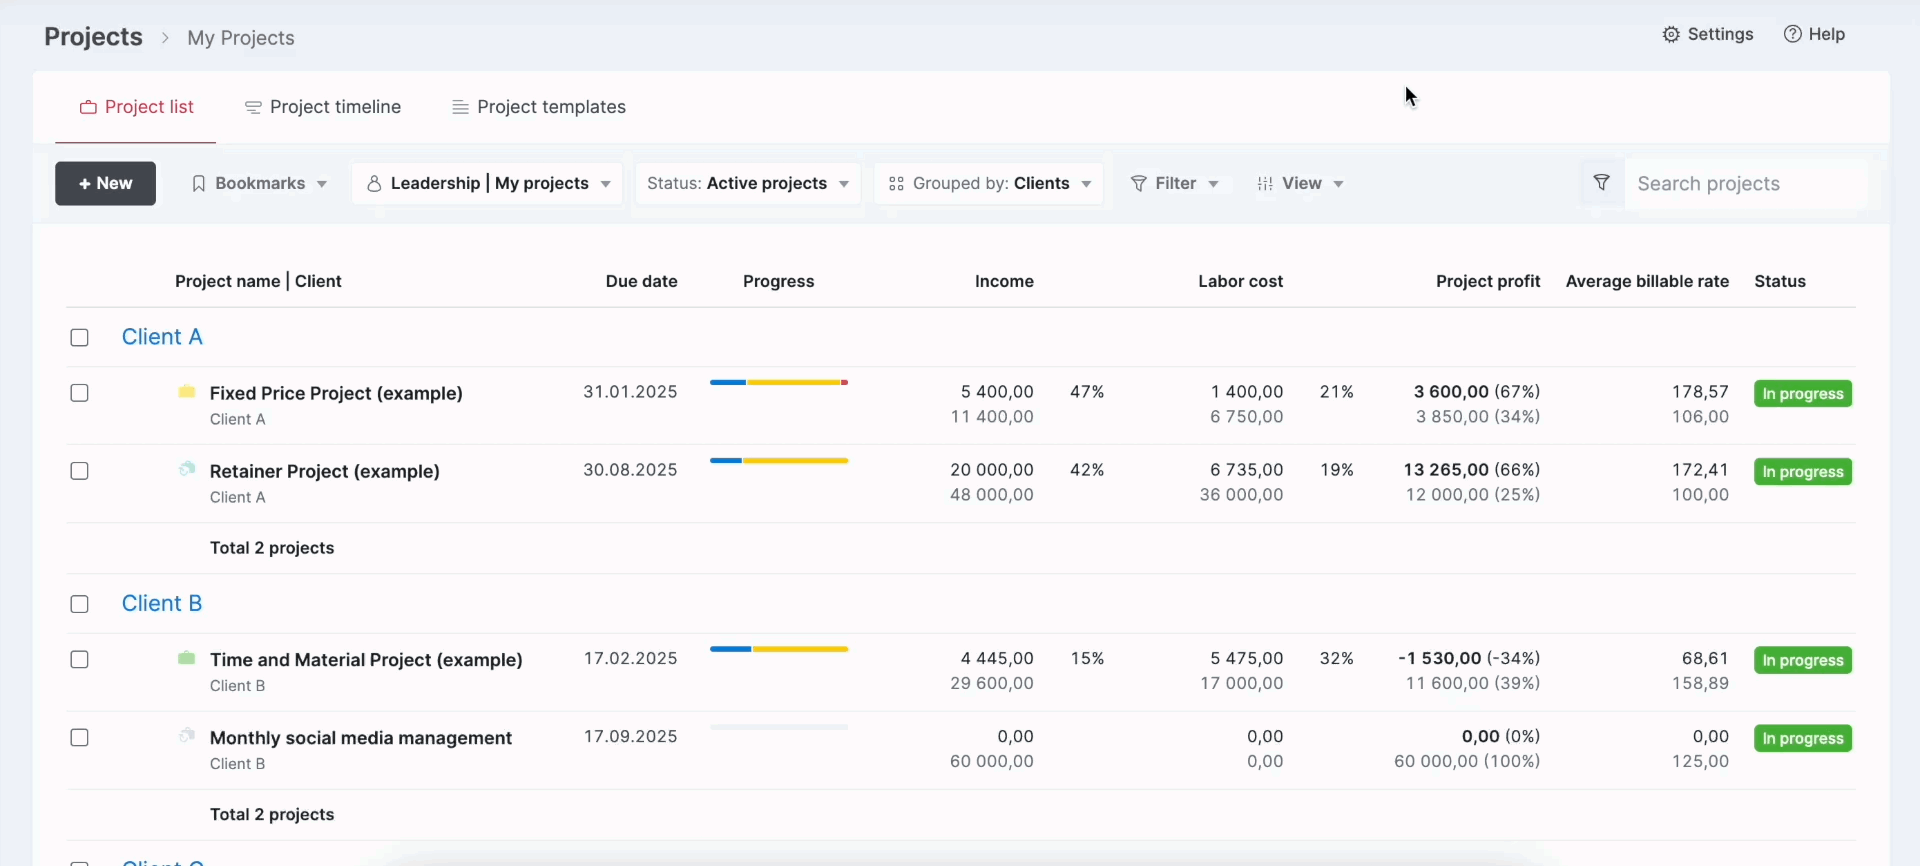The height and width of the screenshot is (866, 1920).
Task: Go to Projects in the breadcrumb
Action: 94,37
